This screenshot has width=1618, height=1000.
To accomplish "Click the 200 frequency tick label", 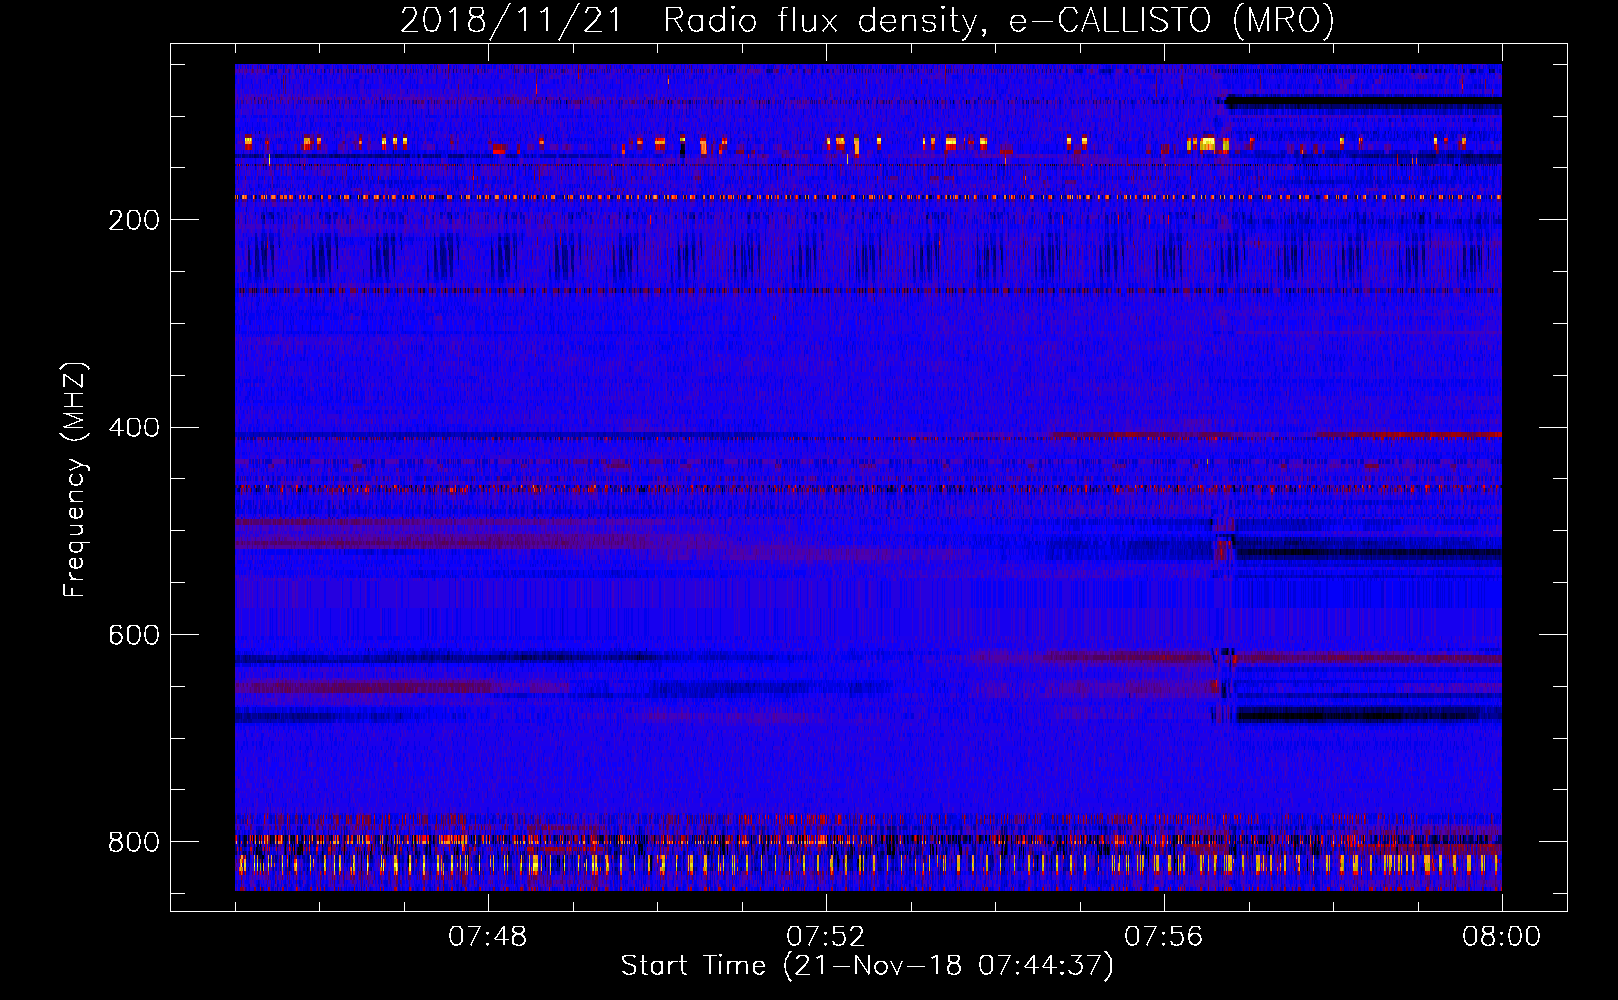I will [x=134, y=220].
